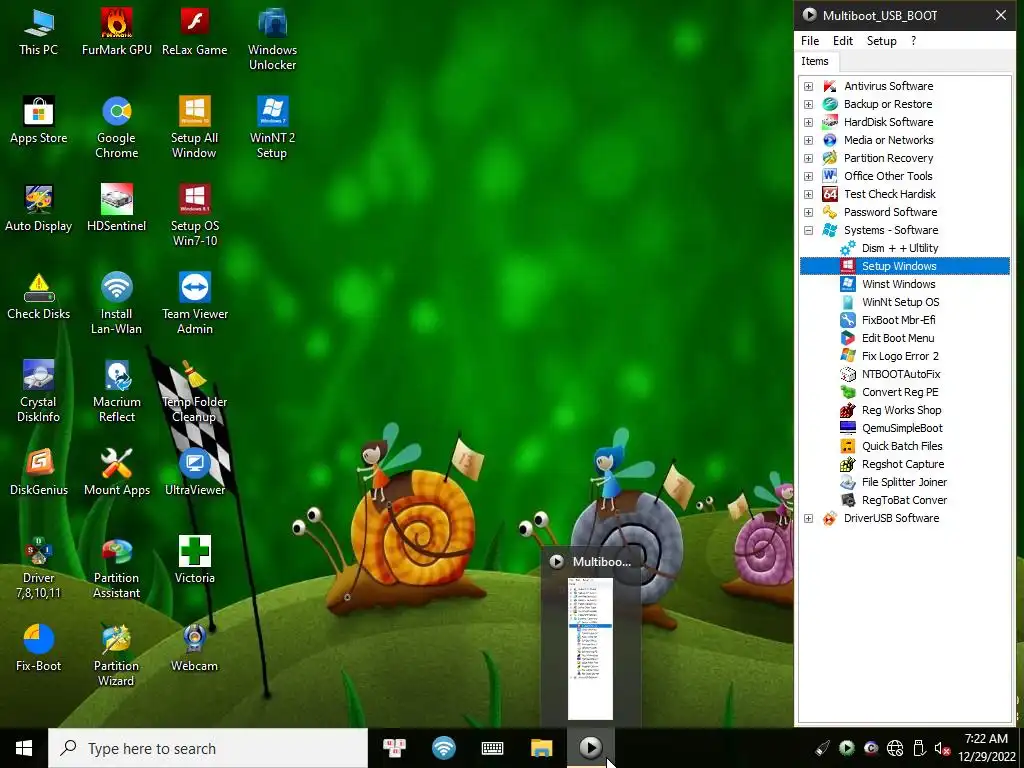Select the Victoria desktop icon

coord(195,560)
